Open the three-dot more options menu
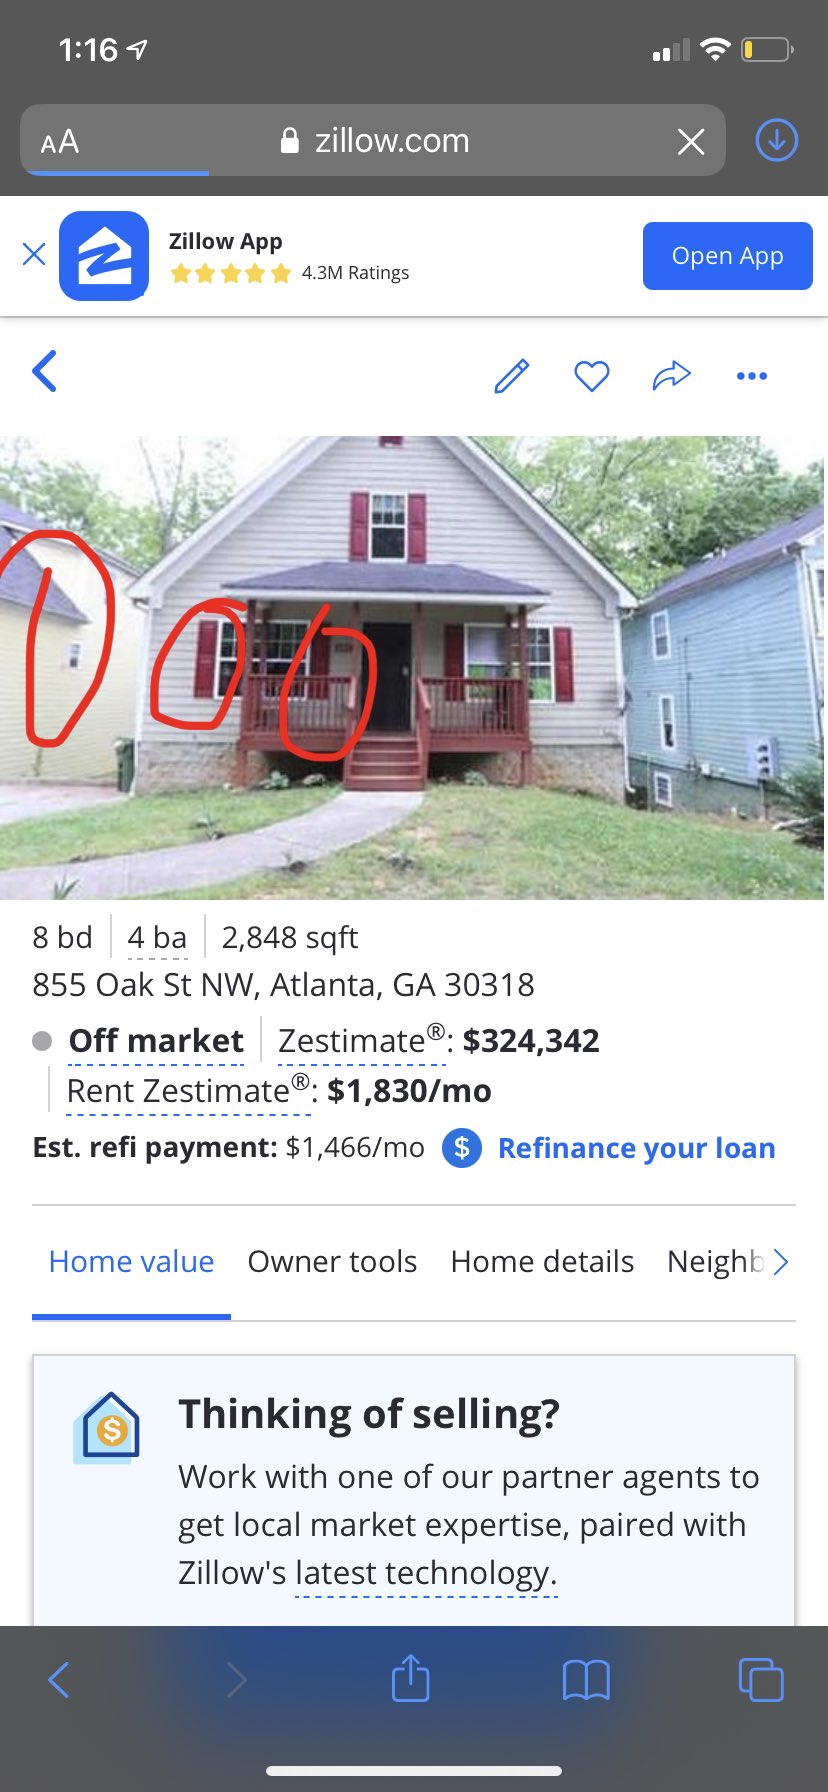The width and height of the screenshot is (828, 1792). [752, 376]
